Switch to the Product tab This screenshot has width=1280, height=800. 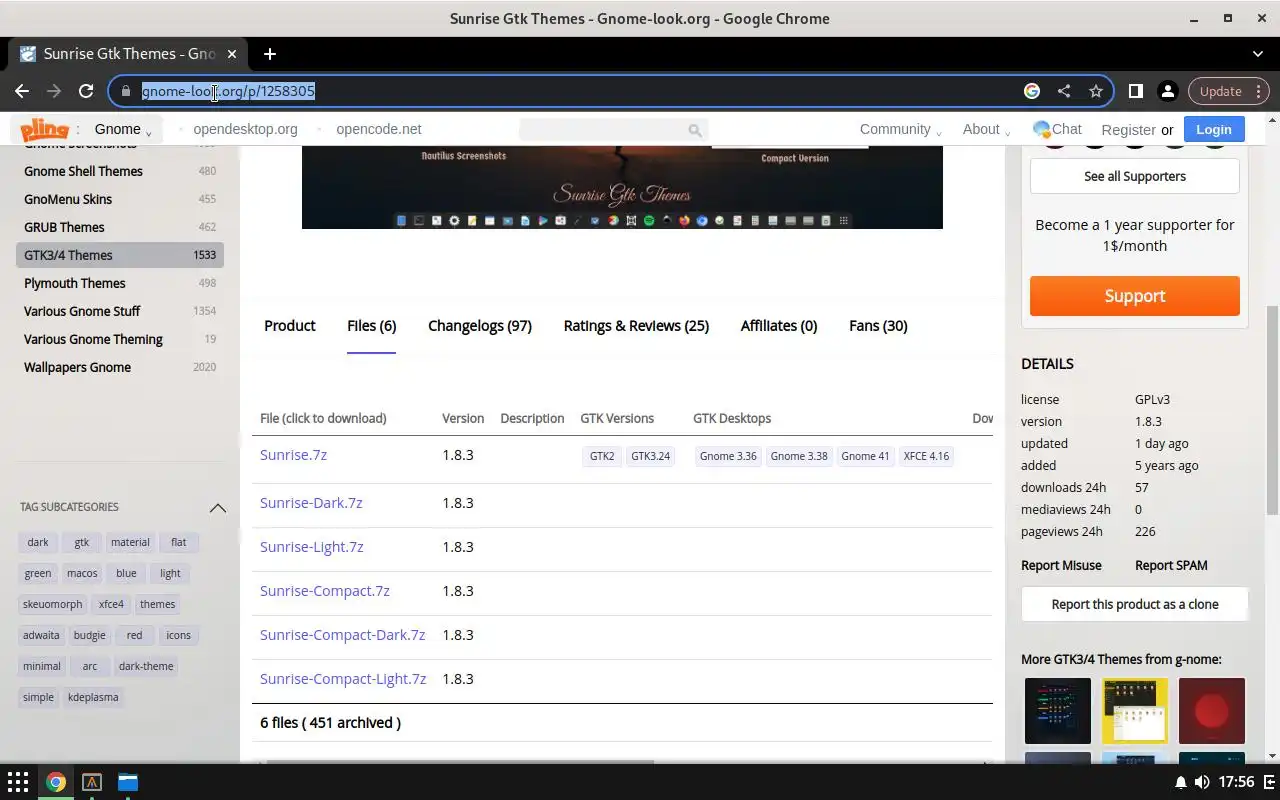tap(290, 326)
